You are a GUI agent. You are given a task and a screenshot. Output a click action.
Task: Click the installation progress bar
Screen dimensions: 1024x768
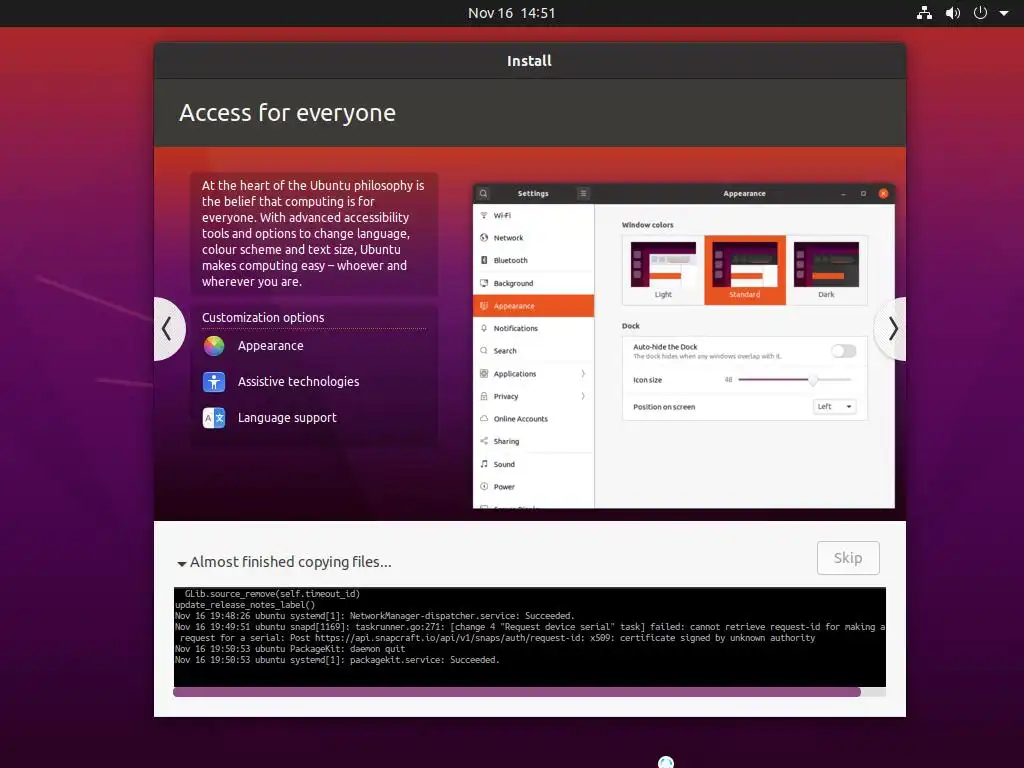[x=529, y=692]
